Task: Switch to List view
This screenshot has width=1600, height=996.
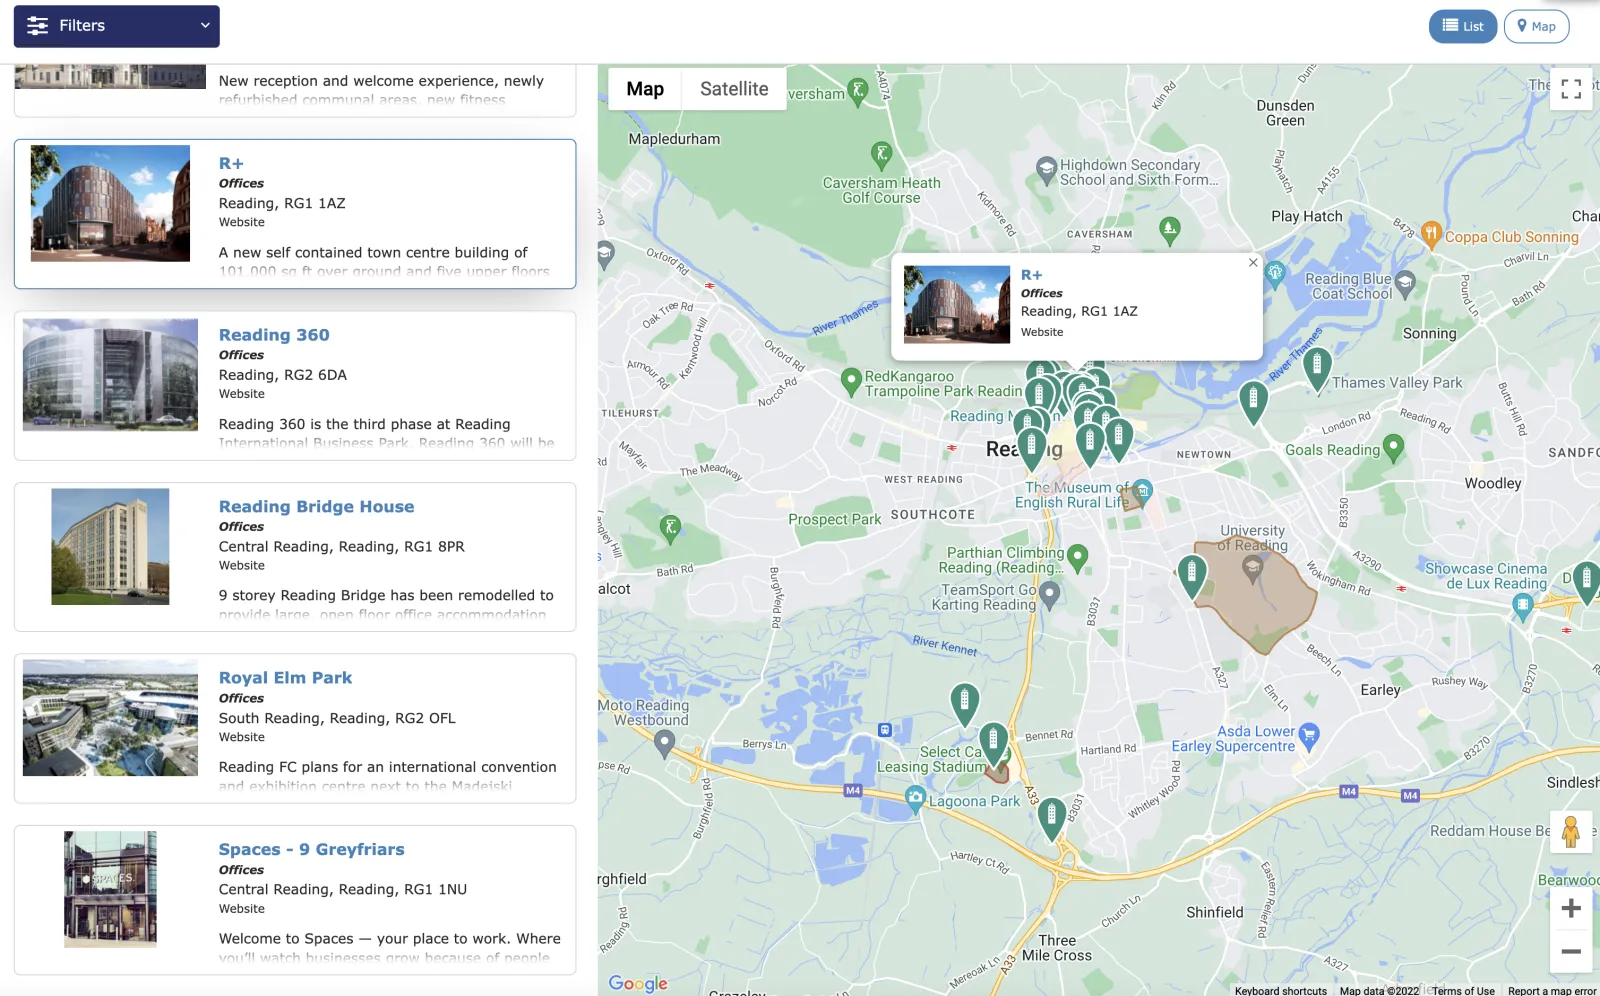Action: coord(1462,26)
